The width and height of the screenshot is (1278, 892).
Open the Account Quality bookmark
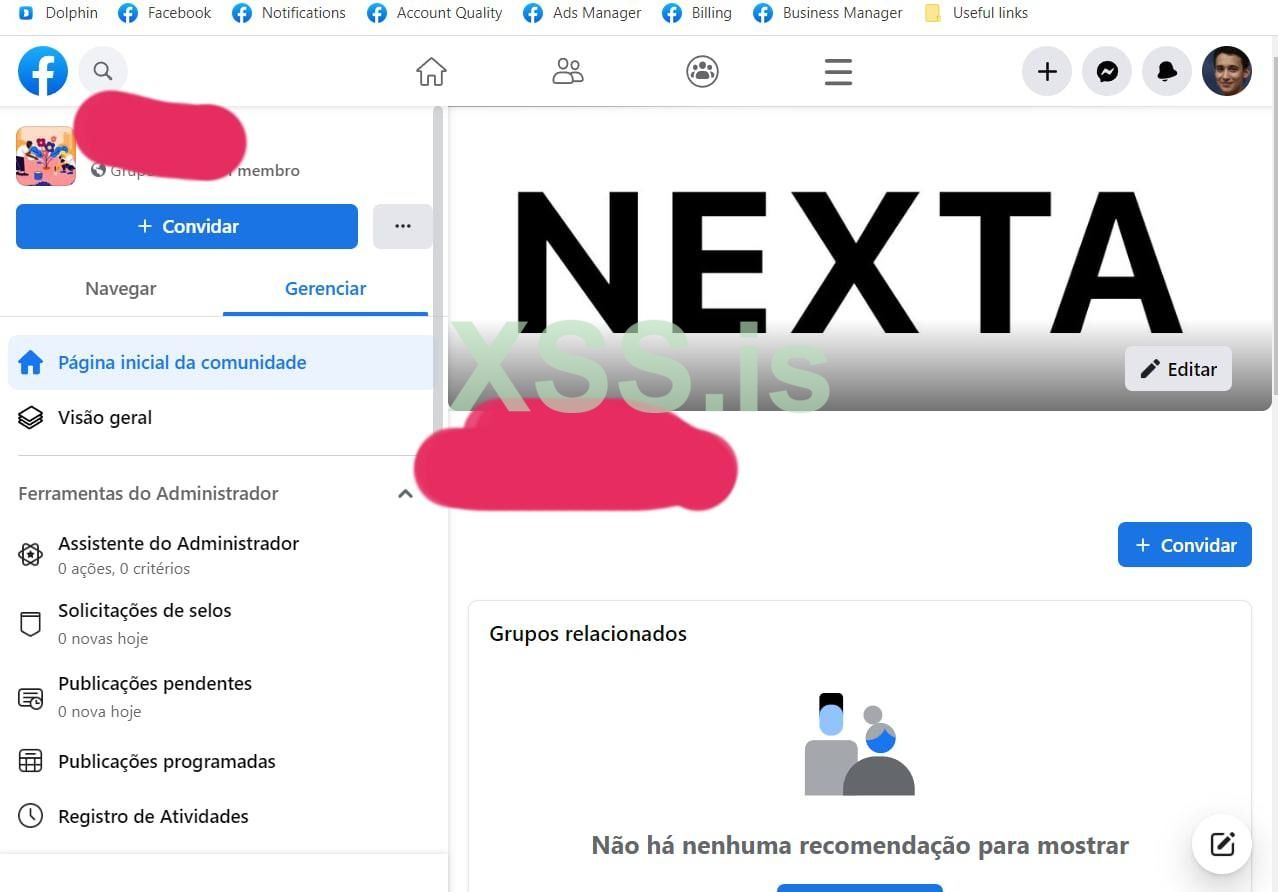[x=435, y=13]
